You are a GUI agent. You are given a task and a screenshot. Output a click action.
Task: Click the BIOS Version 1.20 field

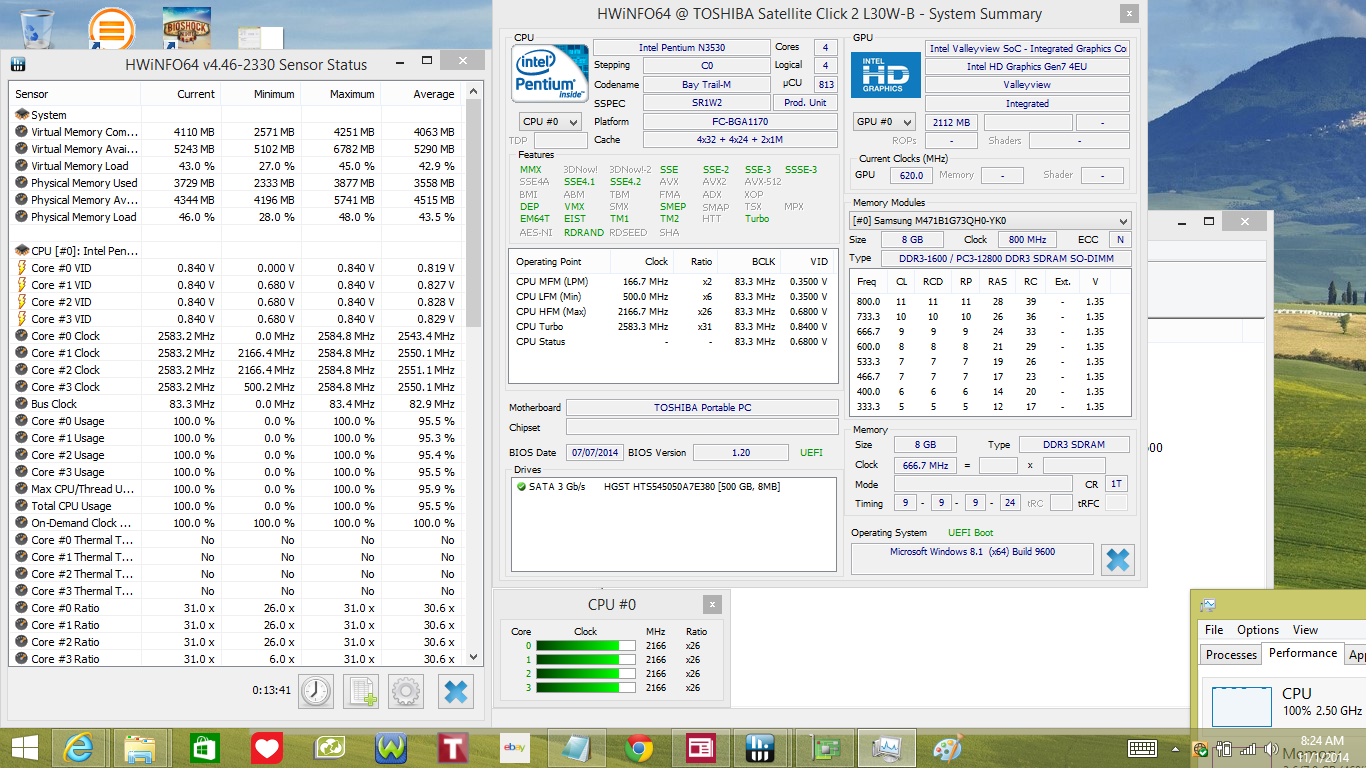point(740,452)
